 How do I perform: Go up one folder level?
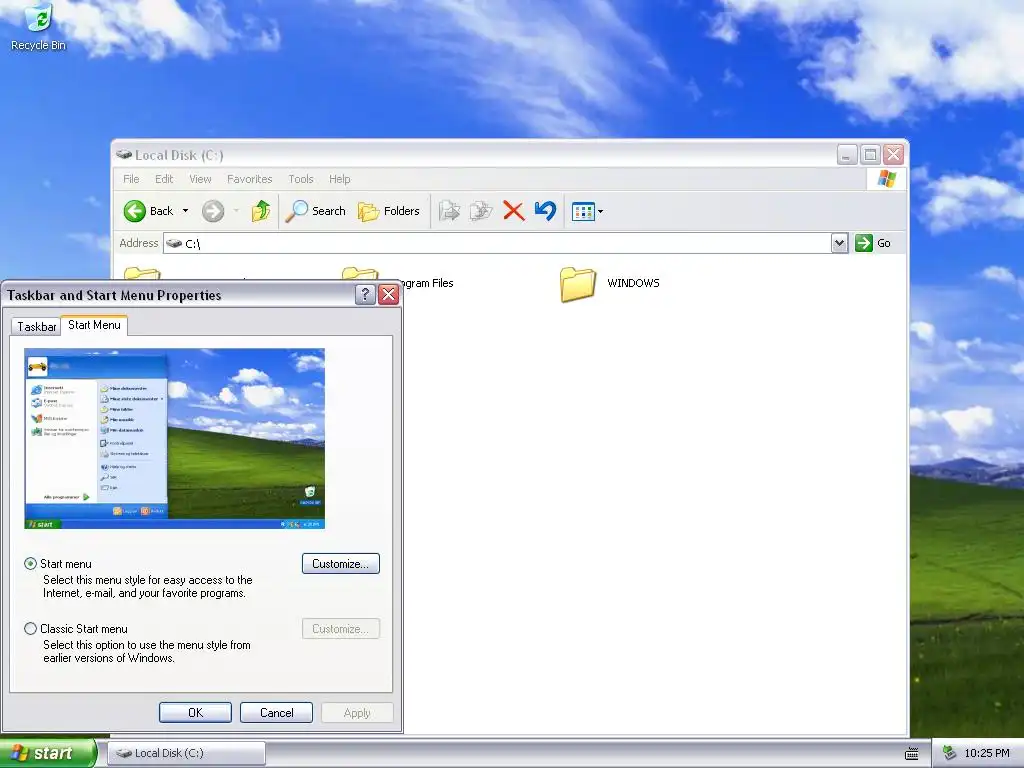(261, 211)
